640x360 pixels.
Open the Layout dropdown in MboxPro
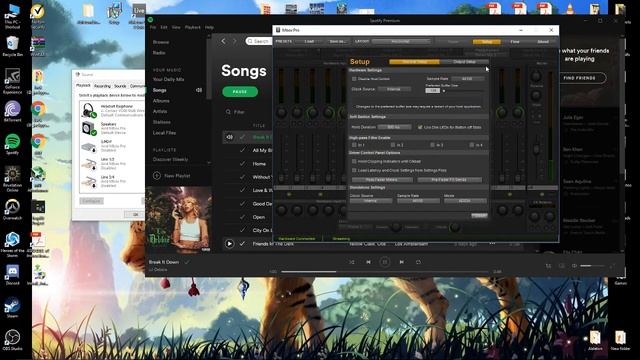(x=401, y=42)
